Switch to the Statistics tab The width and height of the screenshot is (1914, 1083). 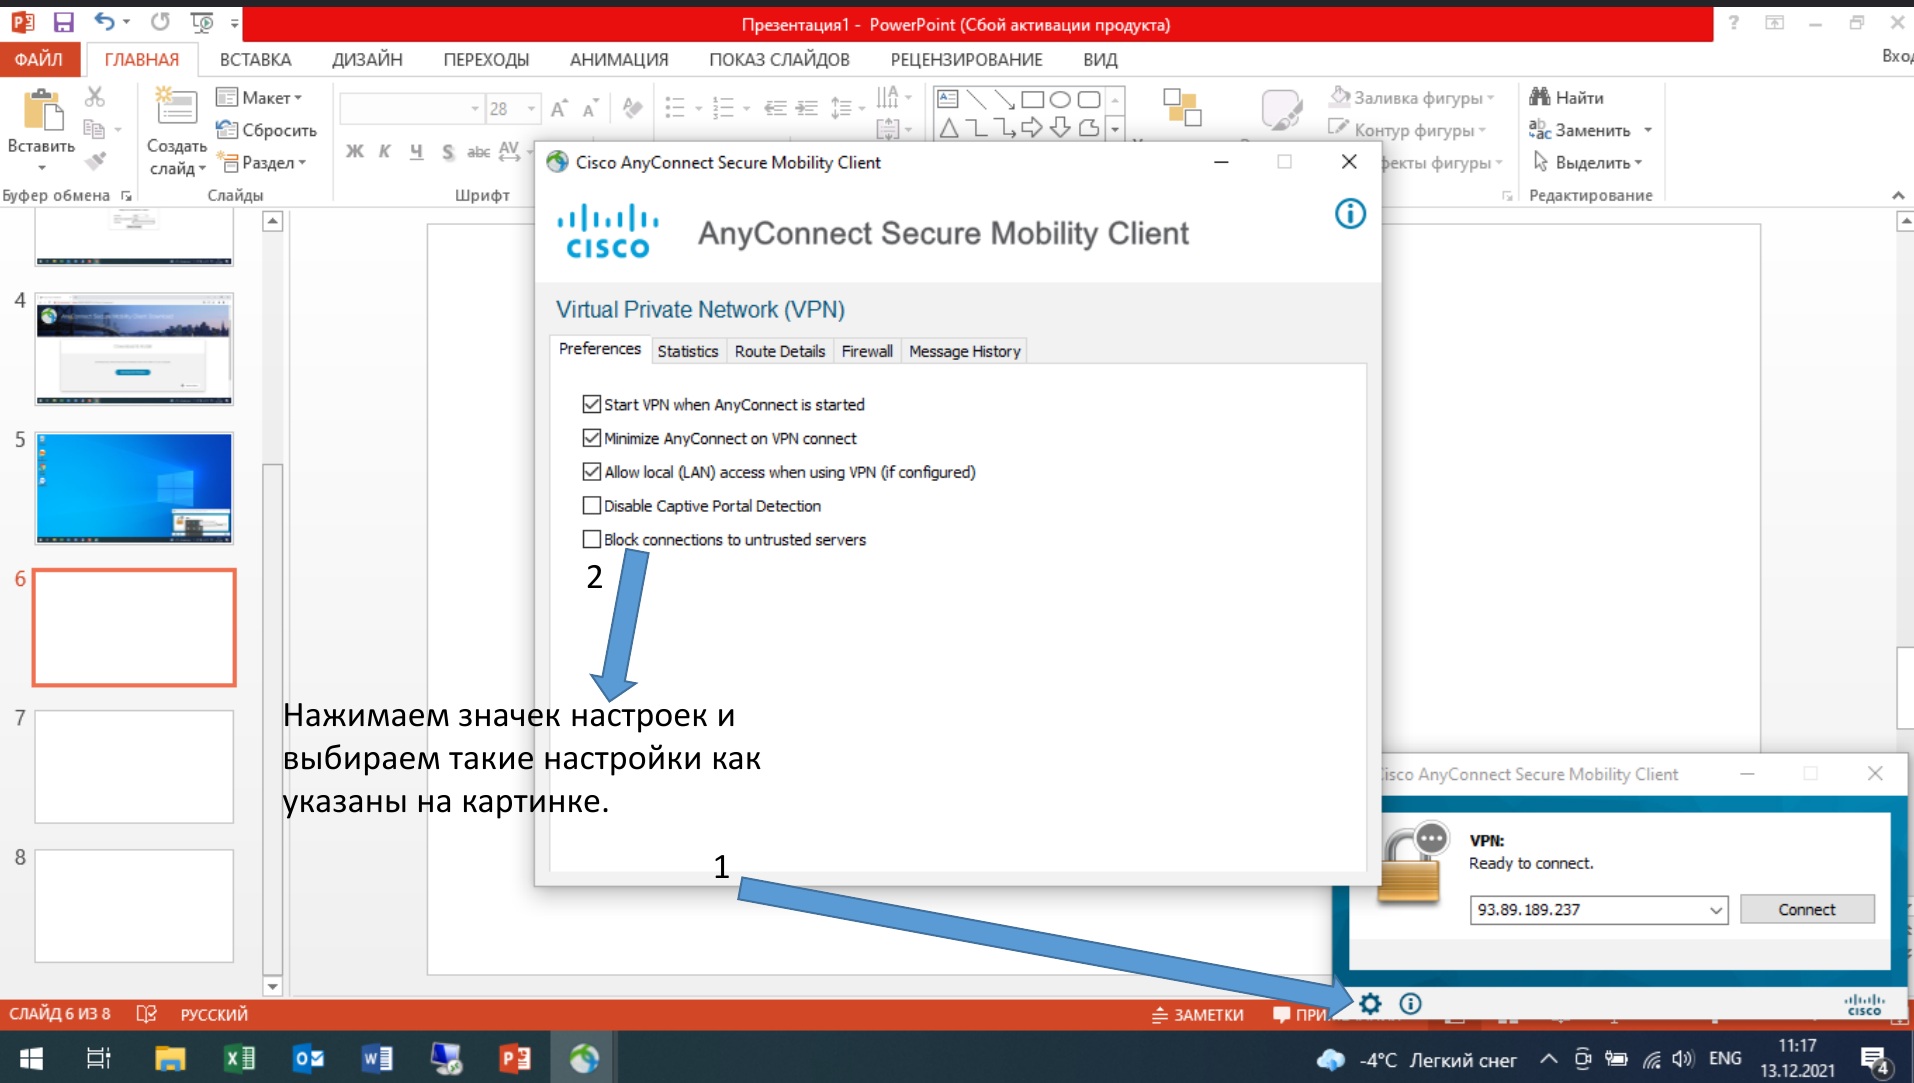point(687,351)
